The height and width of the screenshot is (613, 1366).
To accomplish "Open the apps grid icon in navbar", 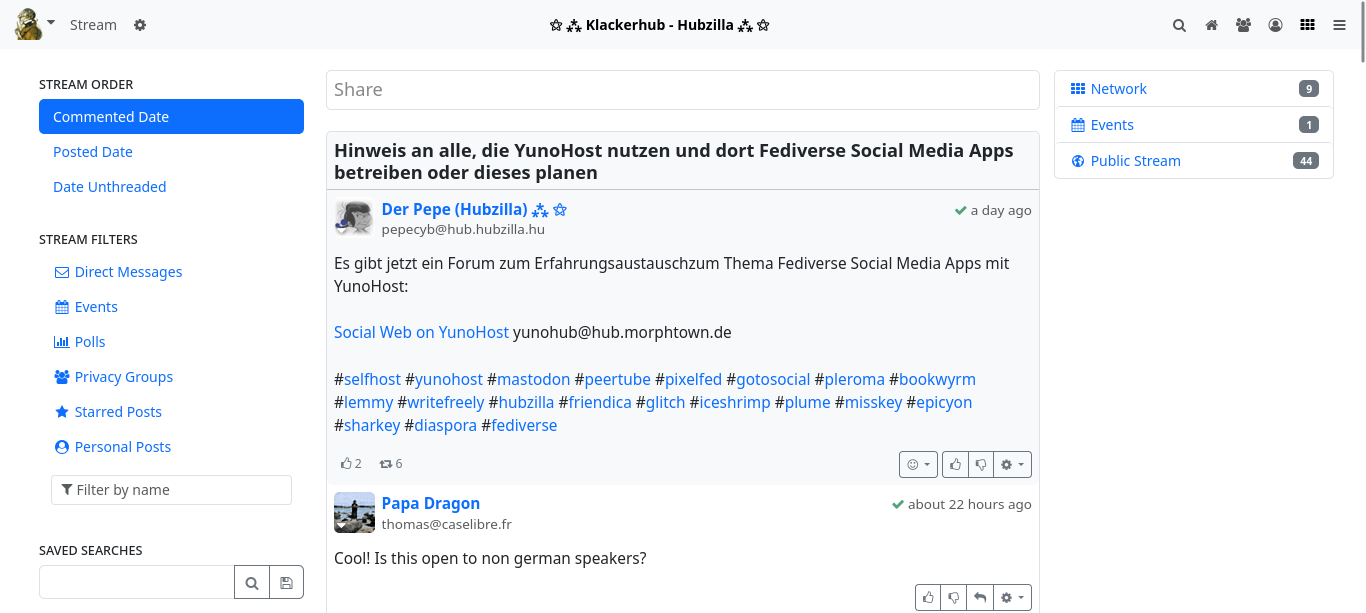I will tap(1307, 25).
